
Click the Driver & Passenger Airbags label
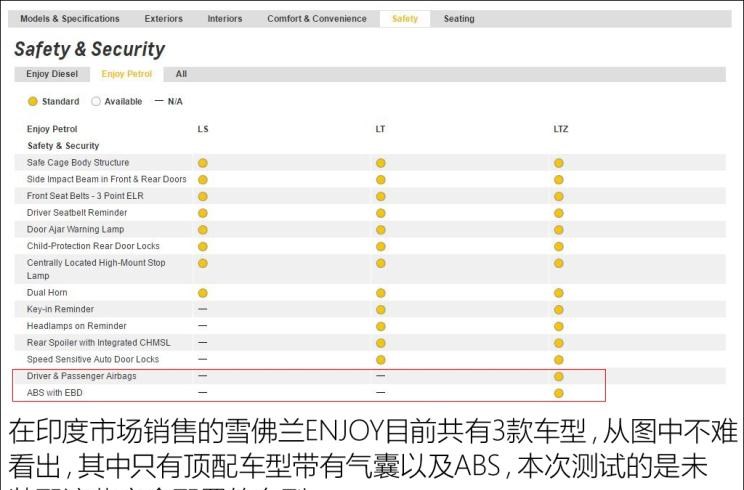(x=82, y=376)
